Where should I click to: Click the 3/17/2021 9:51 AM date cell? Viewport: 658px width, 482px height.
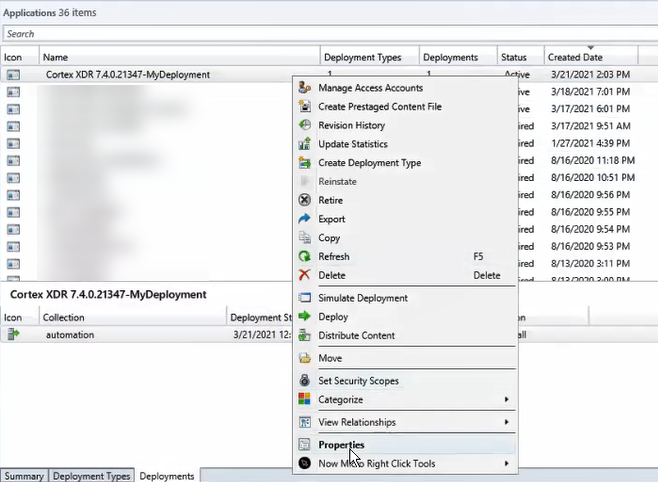(590, 126)
